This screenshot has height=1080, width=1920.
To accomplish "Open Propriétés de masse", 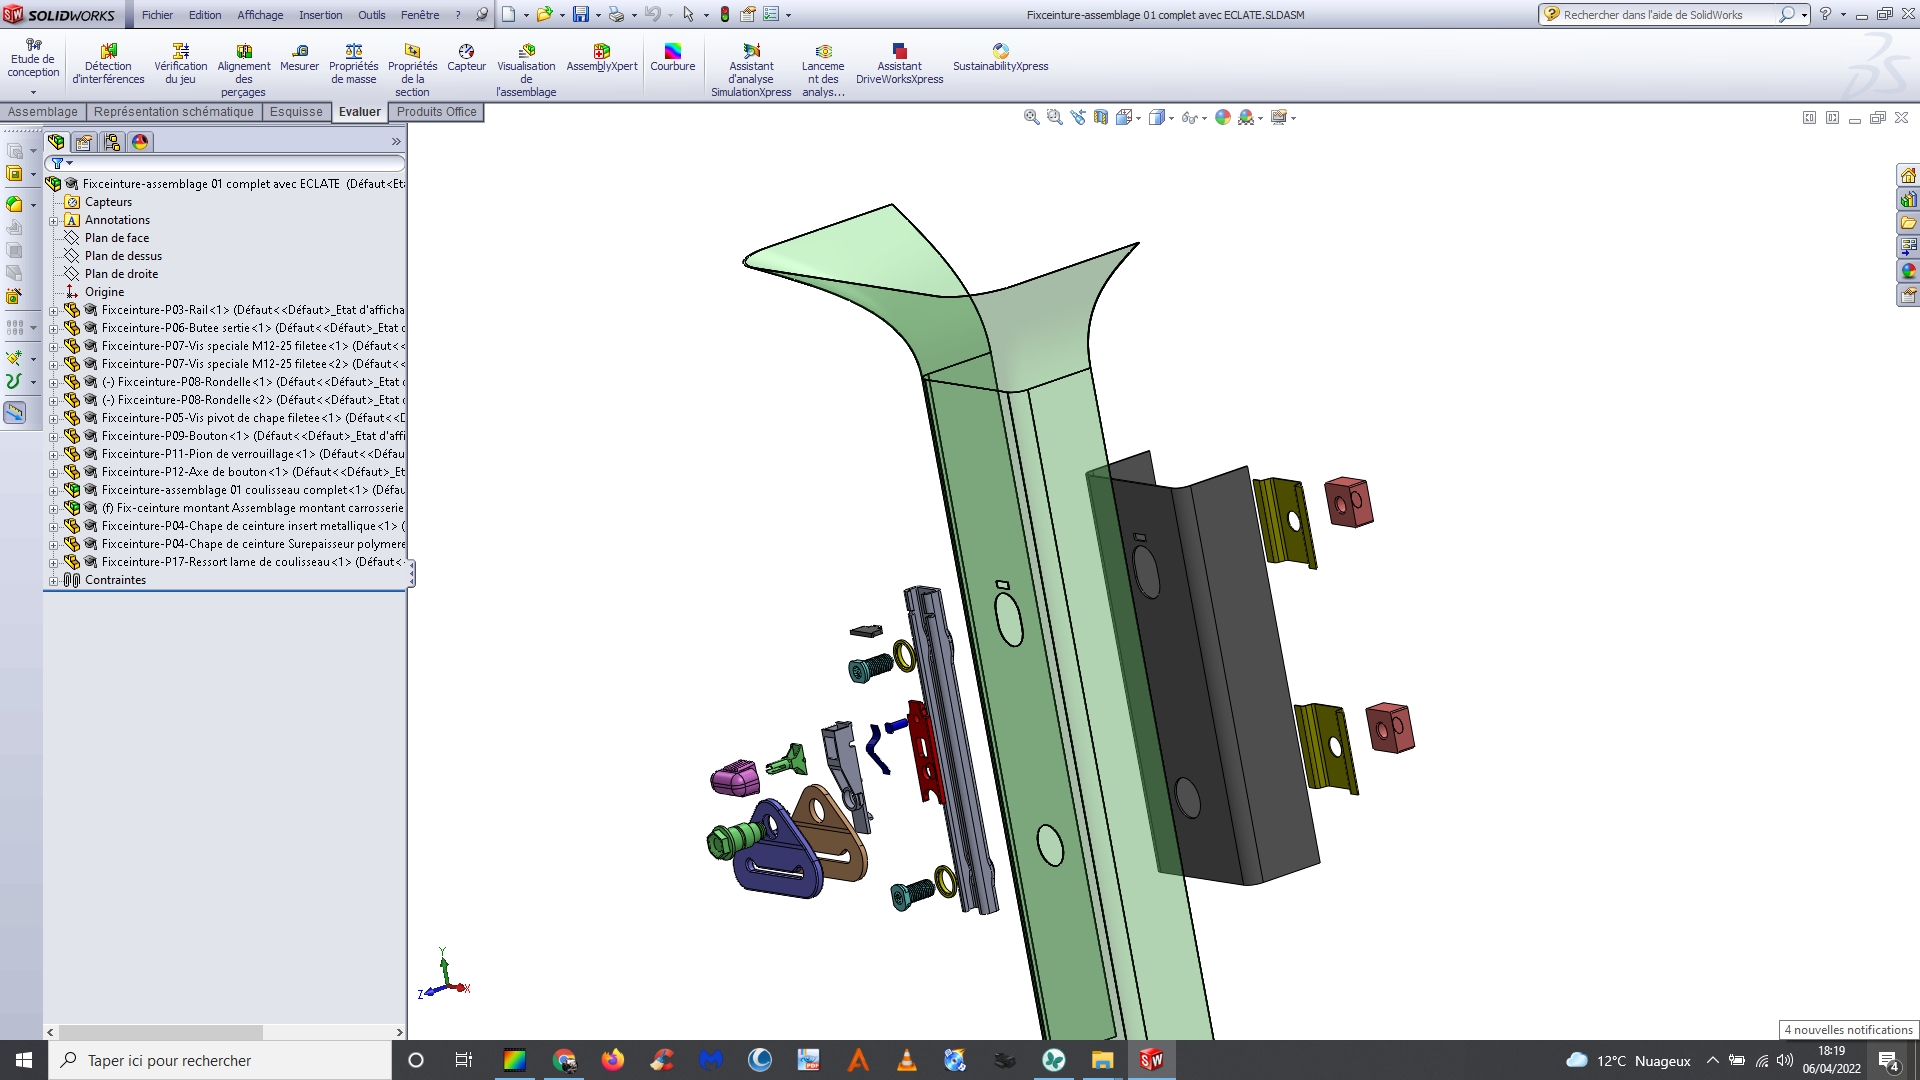I will coord(354,64).
